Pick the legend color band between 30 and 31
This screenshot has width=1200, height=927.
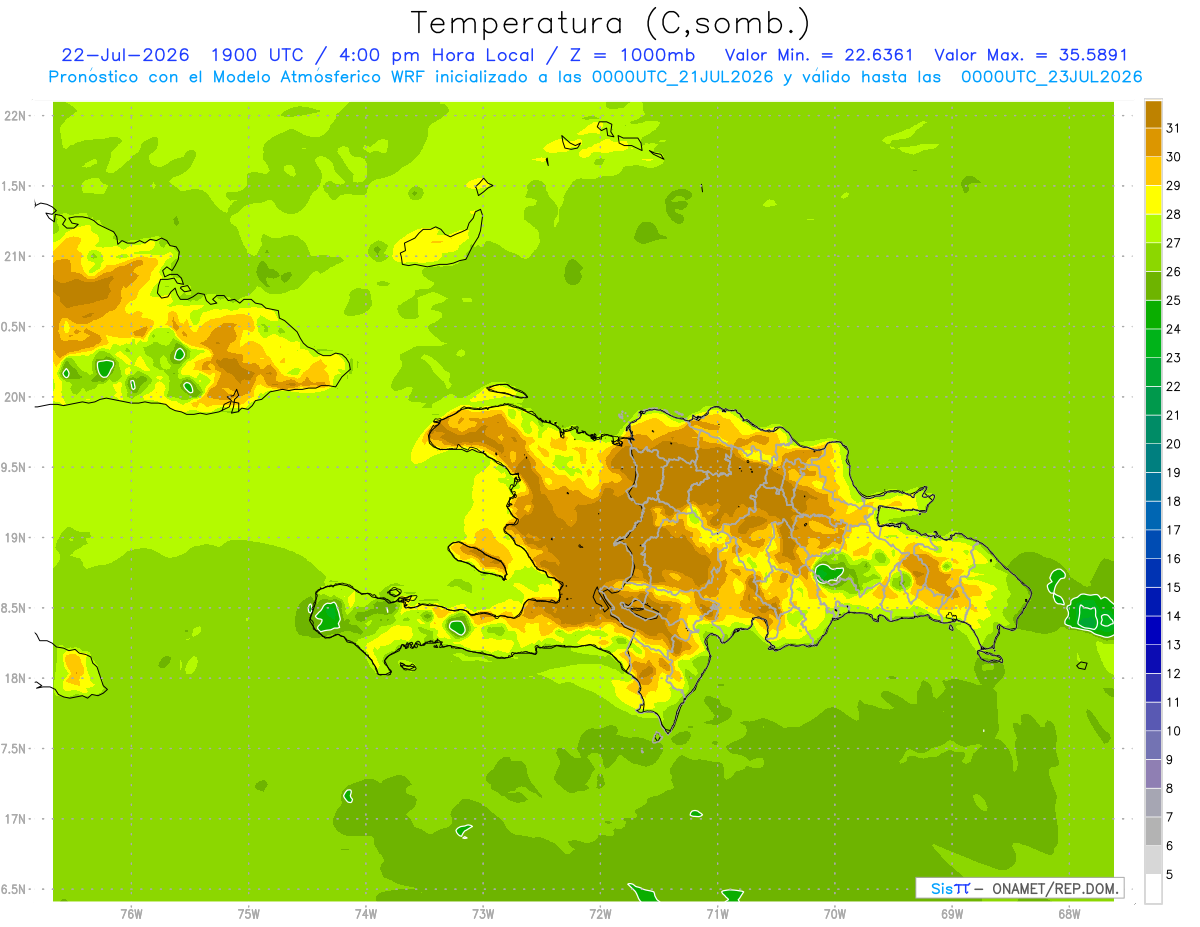pyautogui.click(x=1153, y=143)
